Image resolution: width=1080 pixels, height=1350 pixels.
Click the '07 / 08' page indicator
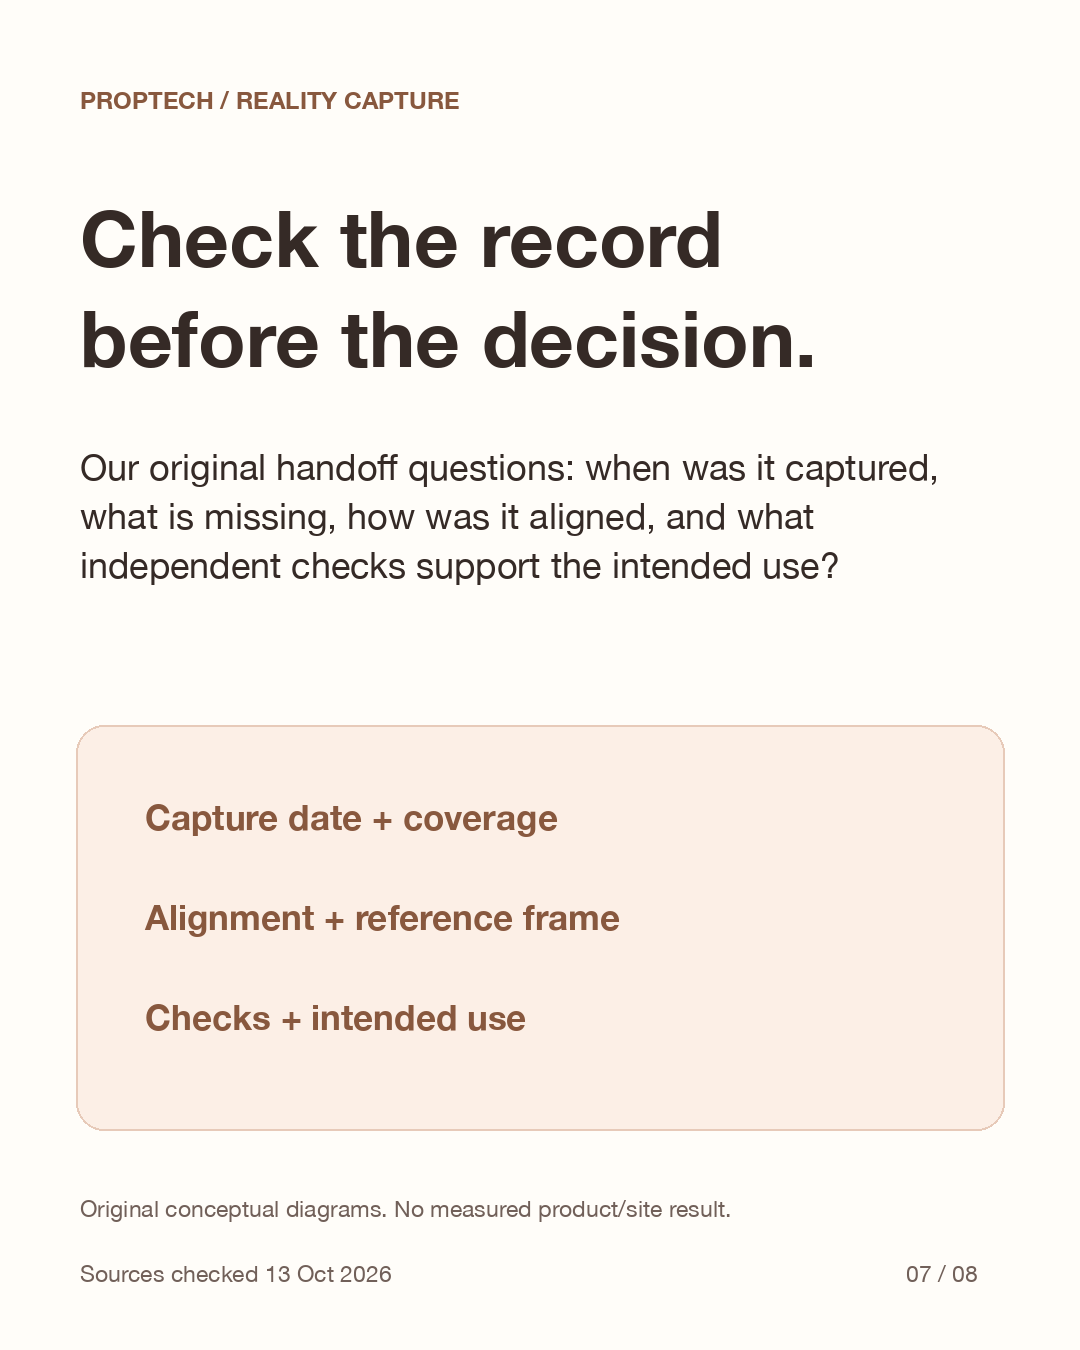(941, 1274)
